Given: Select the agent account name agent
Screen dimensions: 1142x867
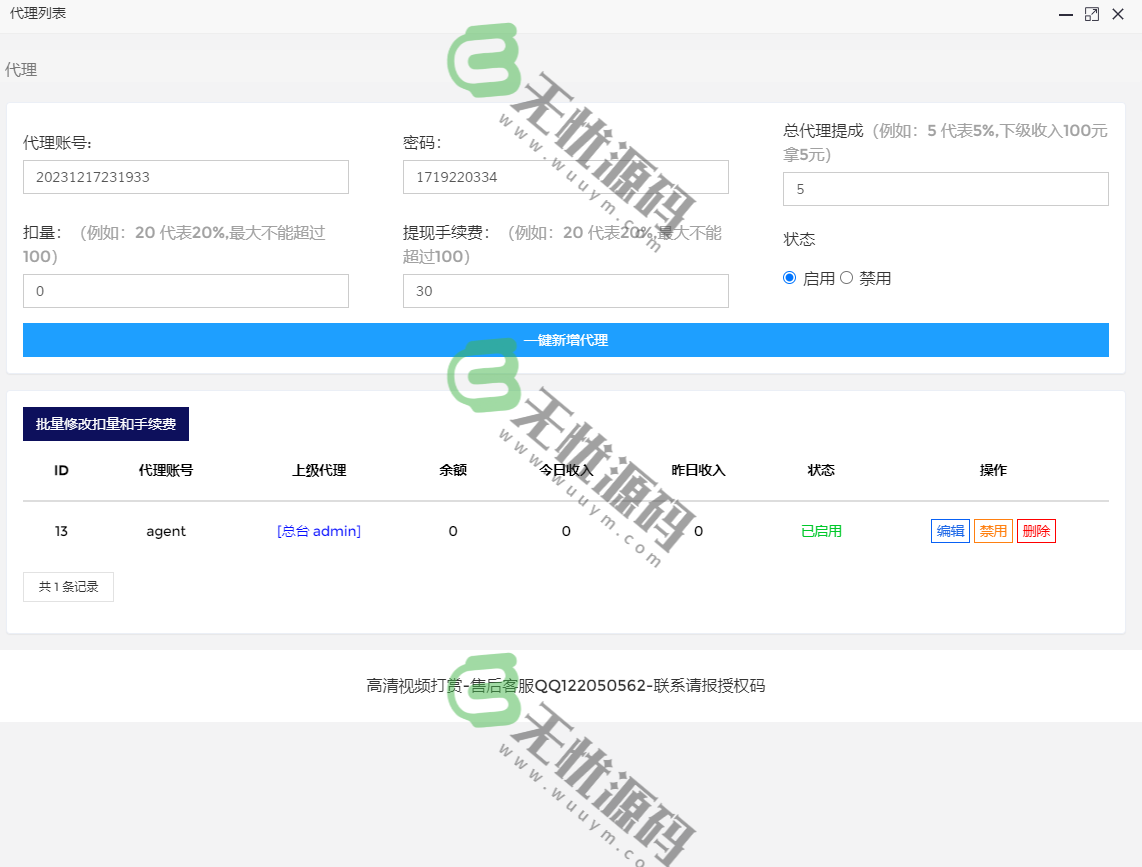Looking at the screenshot, I should point(165,531).
